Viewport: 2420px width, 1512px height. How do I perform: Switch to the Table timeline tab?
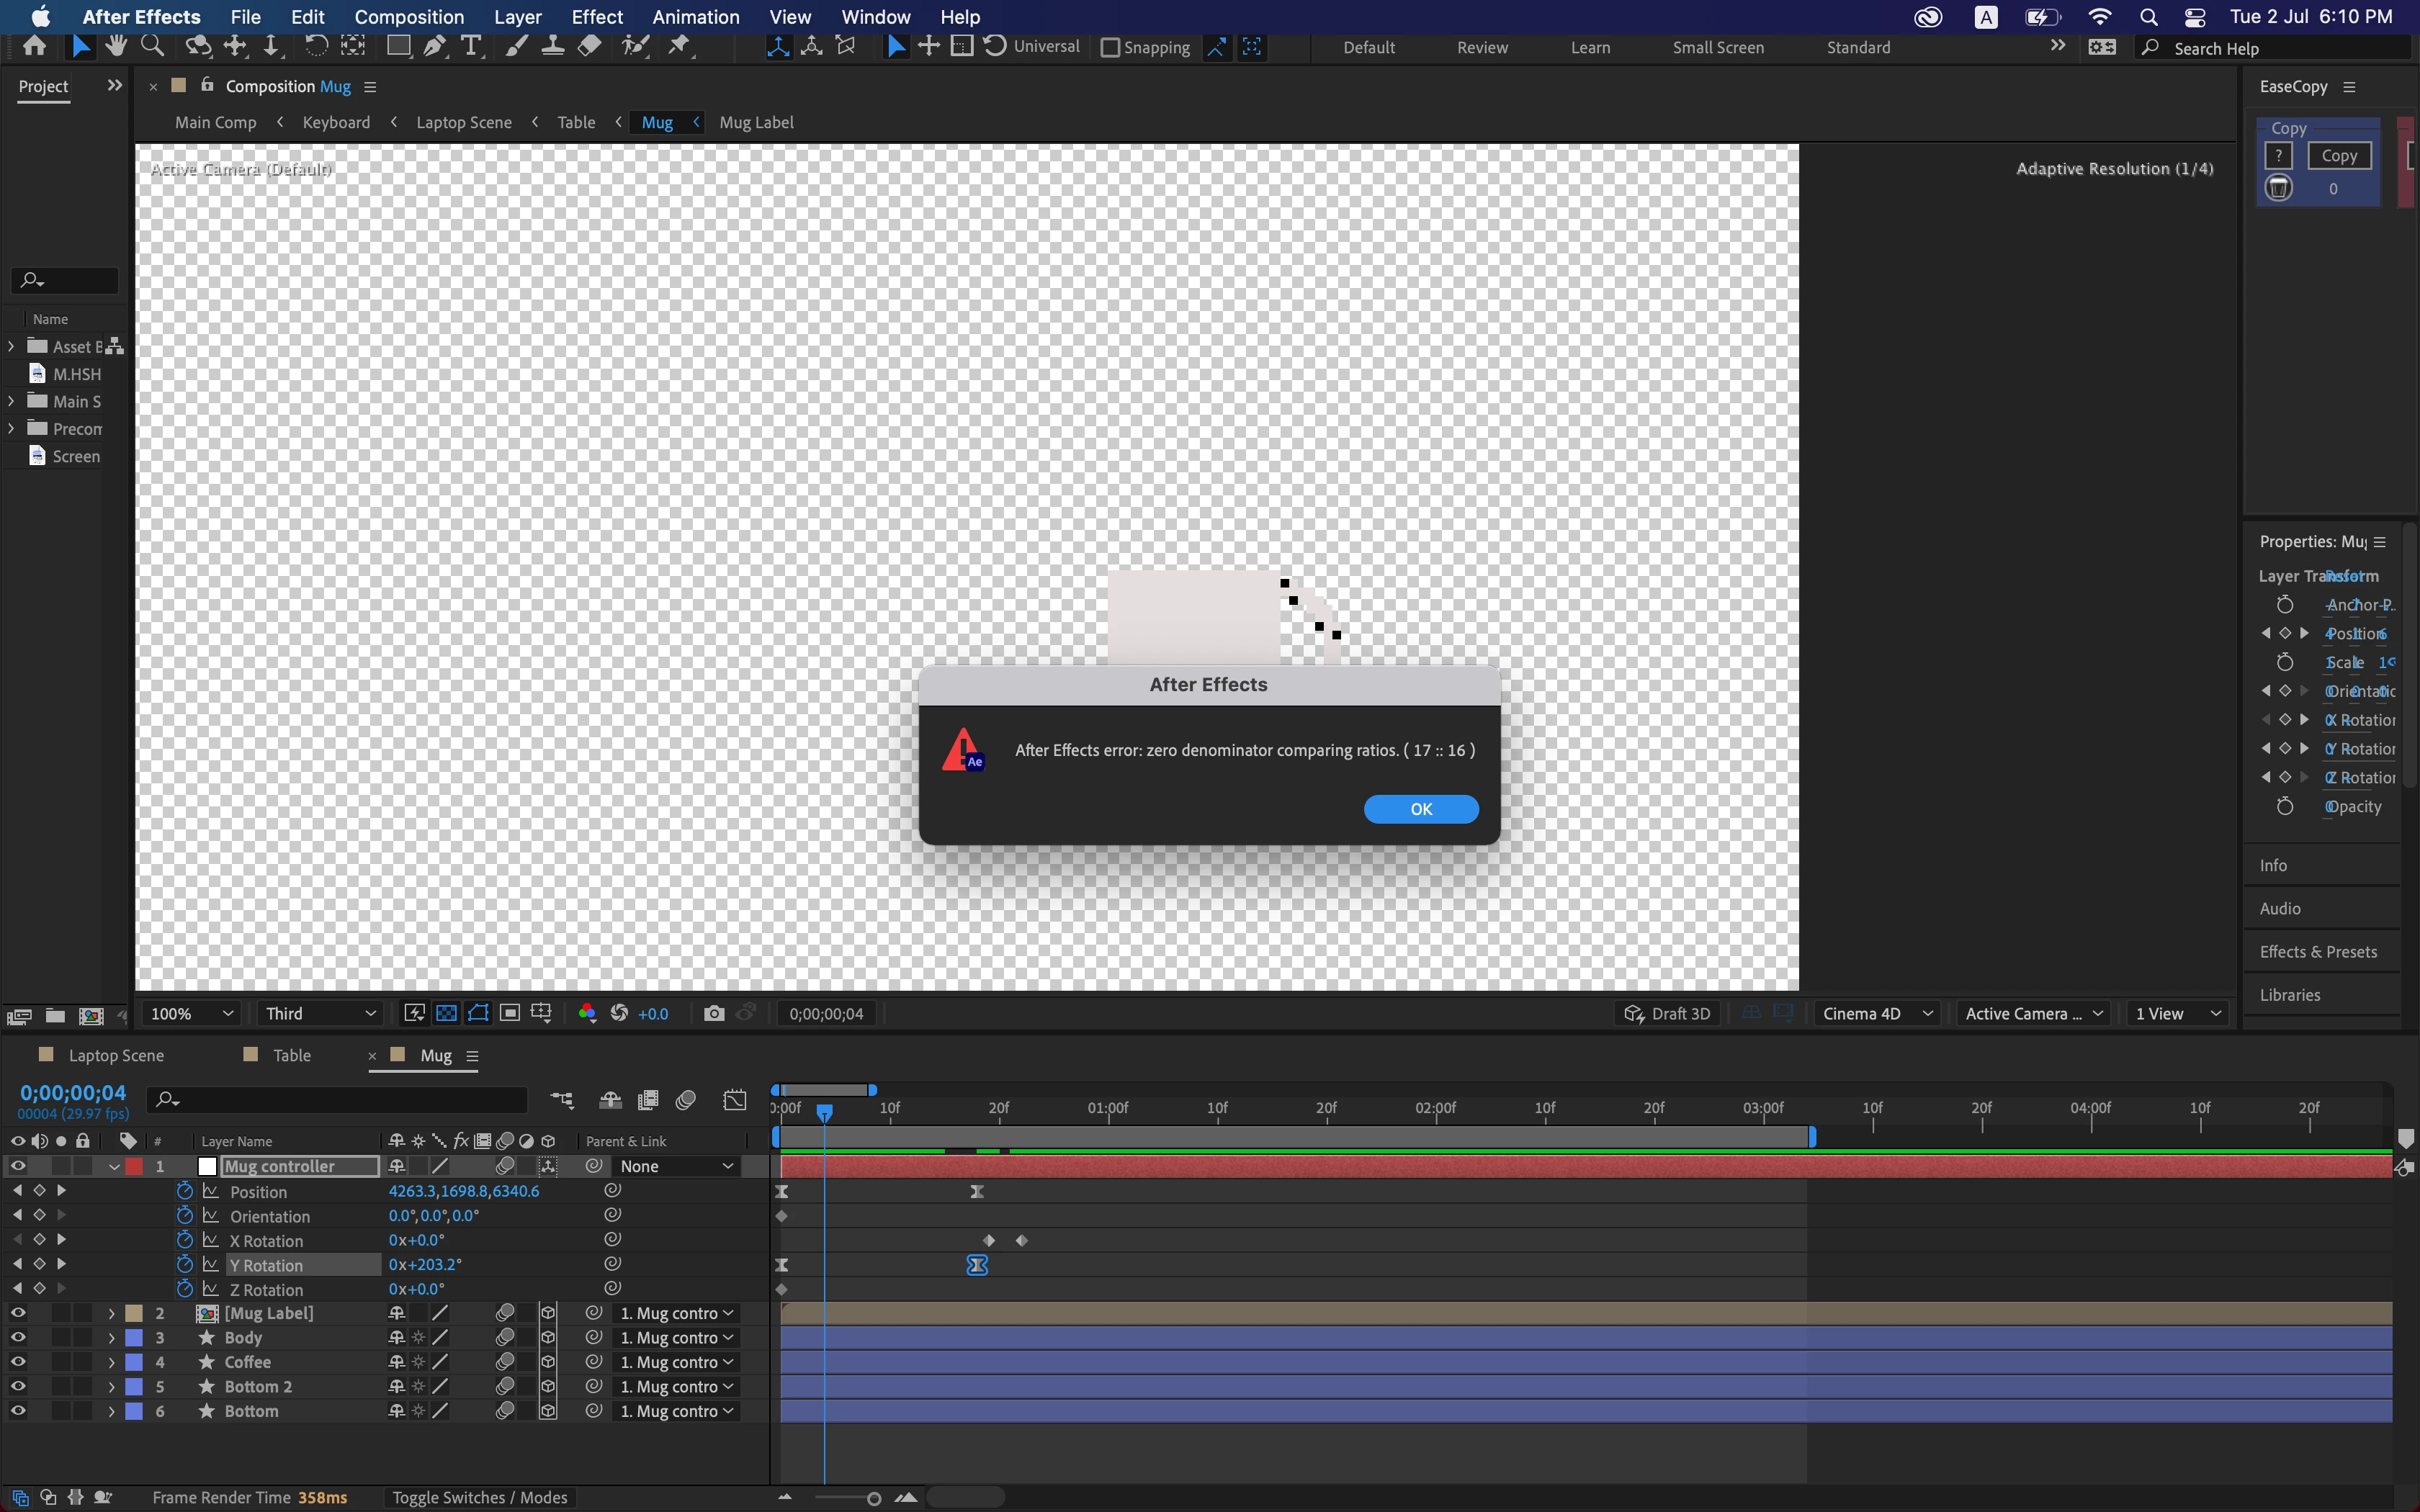pyautogui.click(x=291, y=1055)
